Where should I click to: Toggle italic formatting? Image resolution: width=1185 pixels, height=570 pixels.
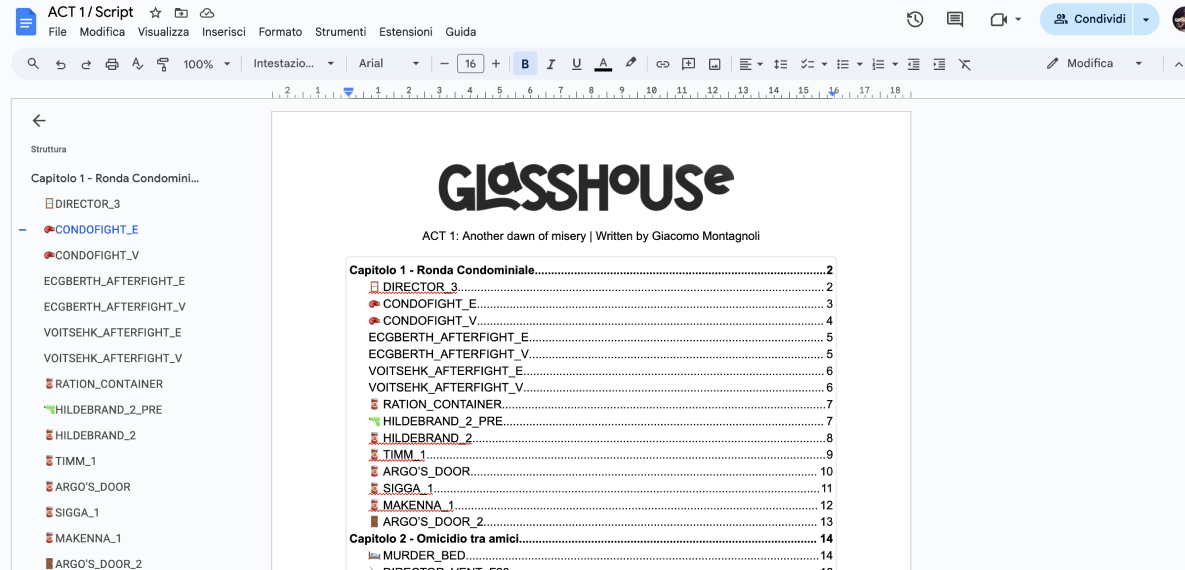pos(551,64)
